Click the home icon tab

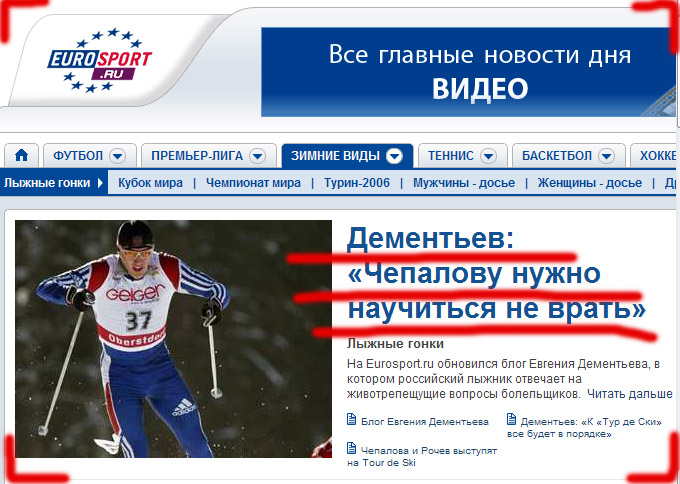[x=21, y=155]
